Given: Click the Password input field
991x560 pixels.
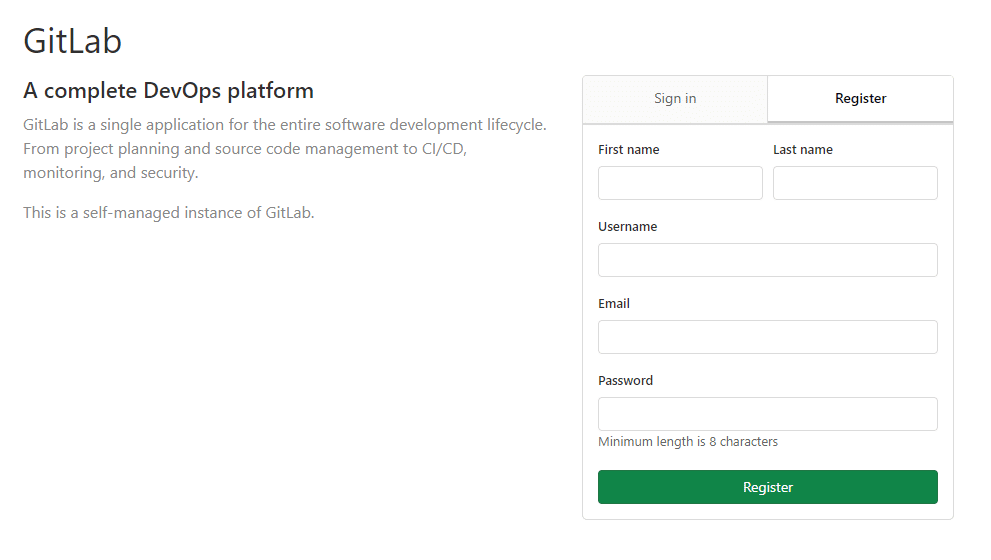Looking at the screenshot, I should 768,414.
